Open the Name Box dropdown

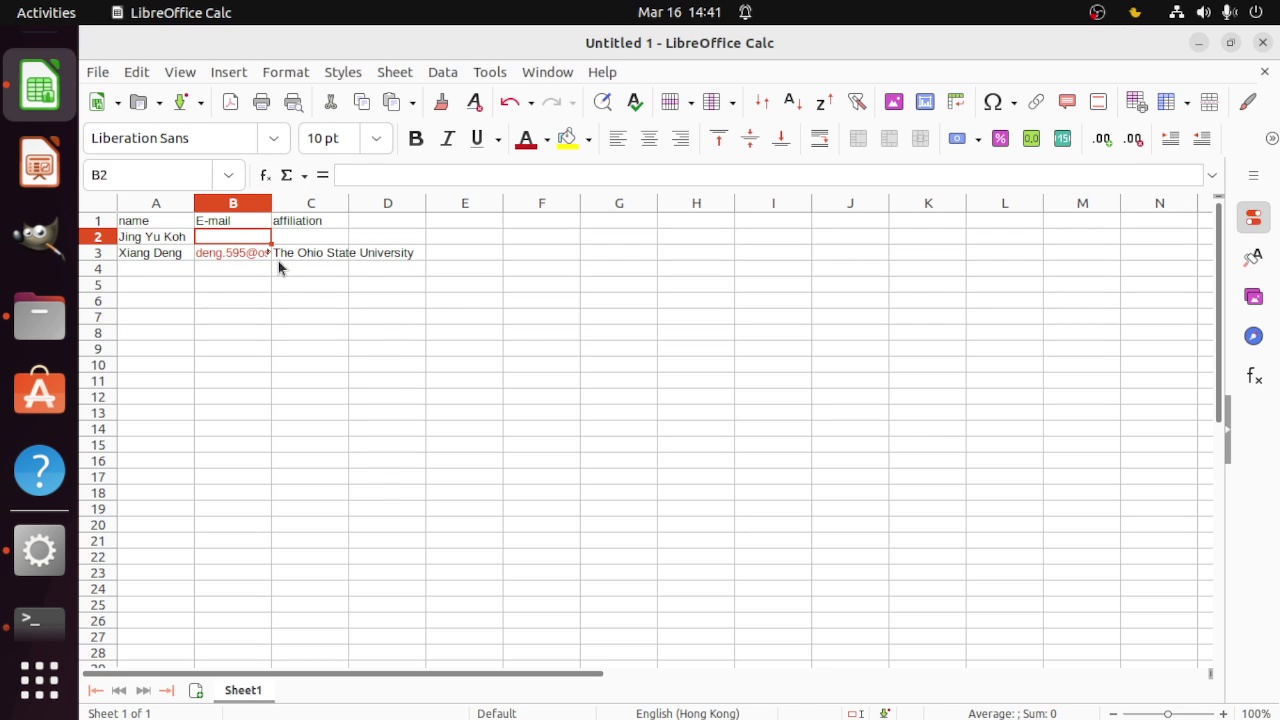tap(229, 175)
